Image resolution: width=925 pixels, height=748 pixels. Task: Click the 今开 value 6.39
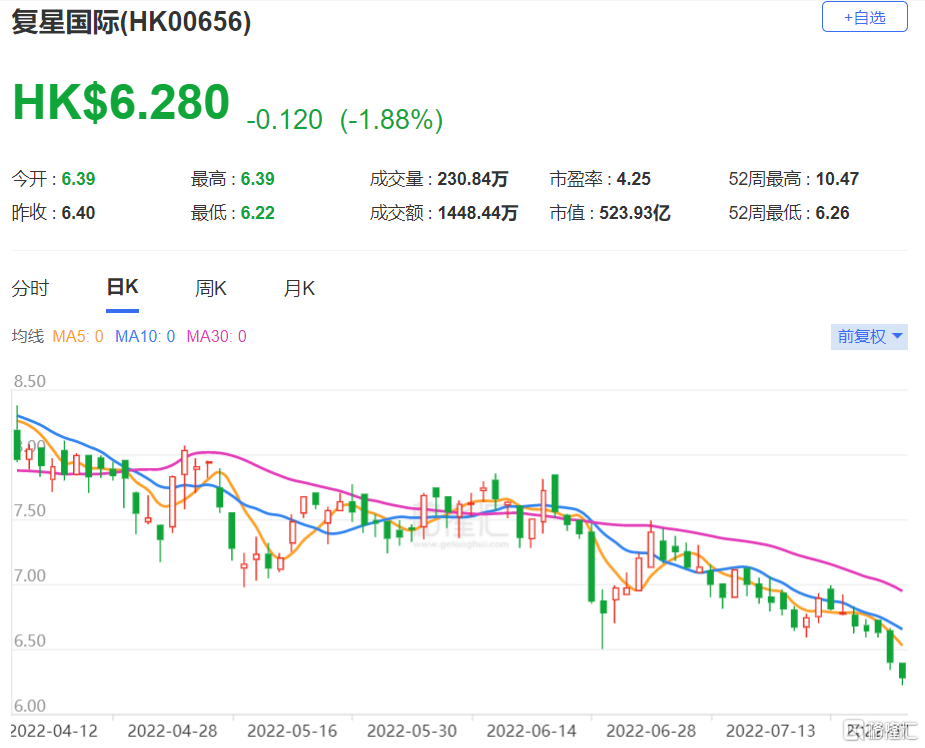(78, 179)
